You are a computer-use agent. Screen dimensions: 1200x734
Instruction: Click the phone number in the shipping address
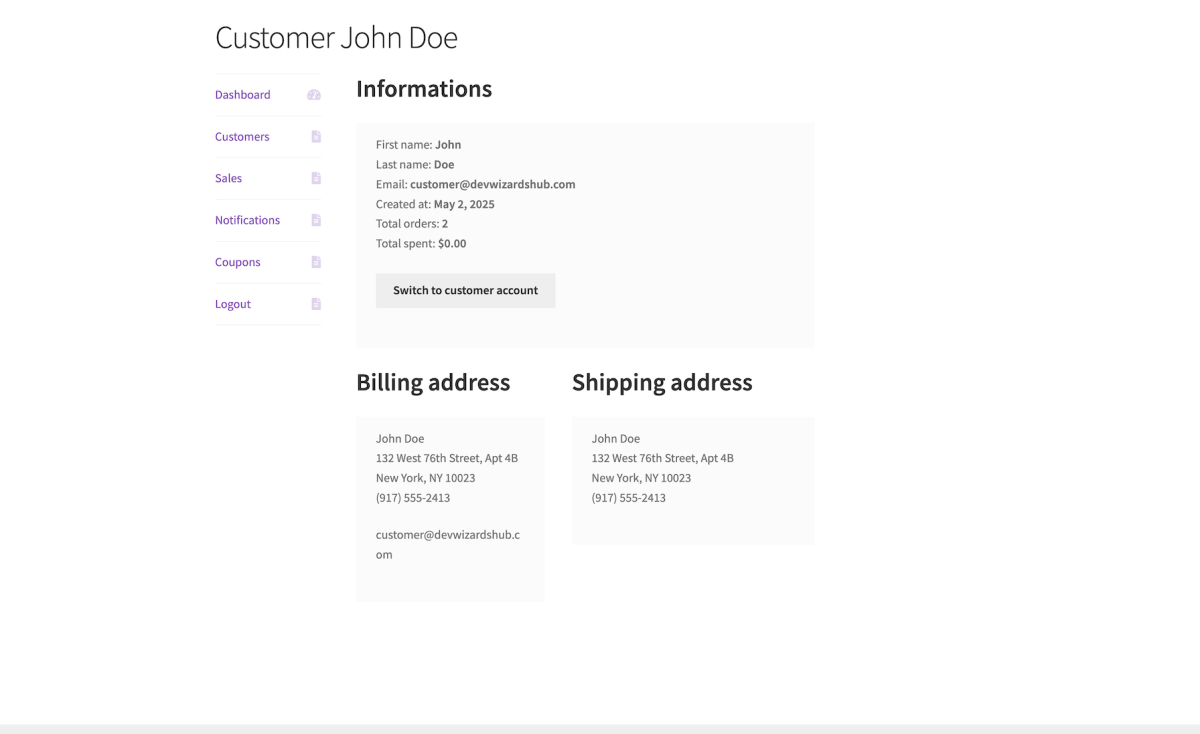coord(628,498)
